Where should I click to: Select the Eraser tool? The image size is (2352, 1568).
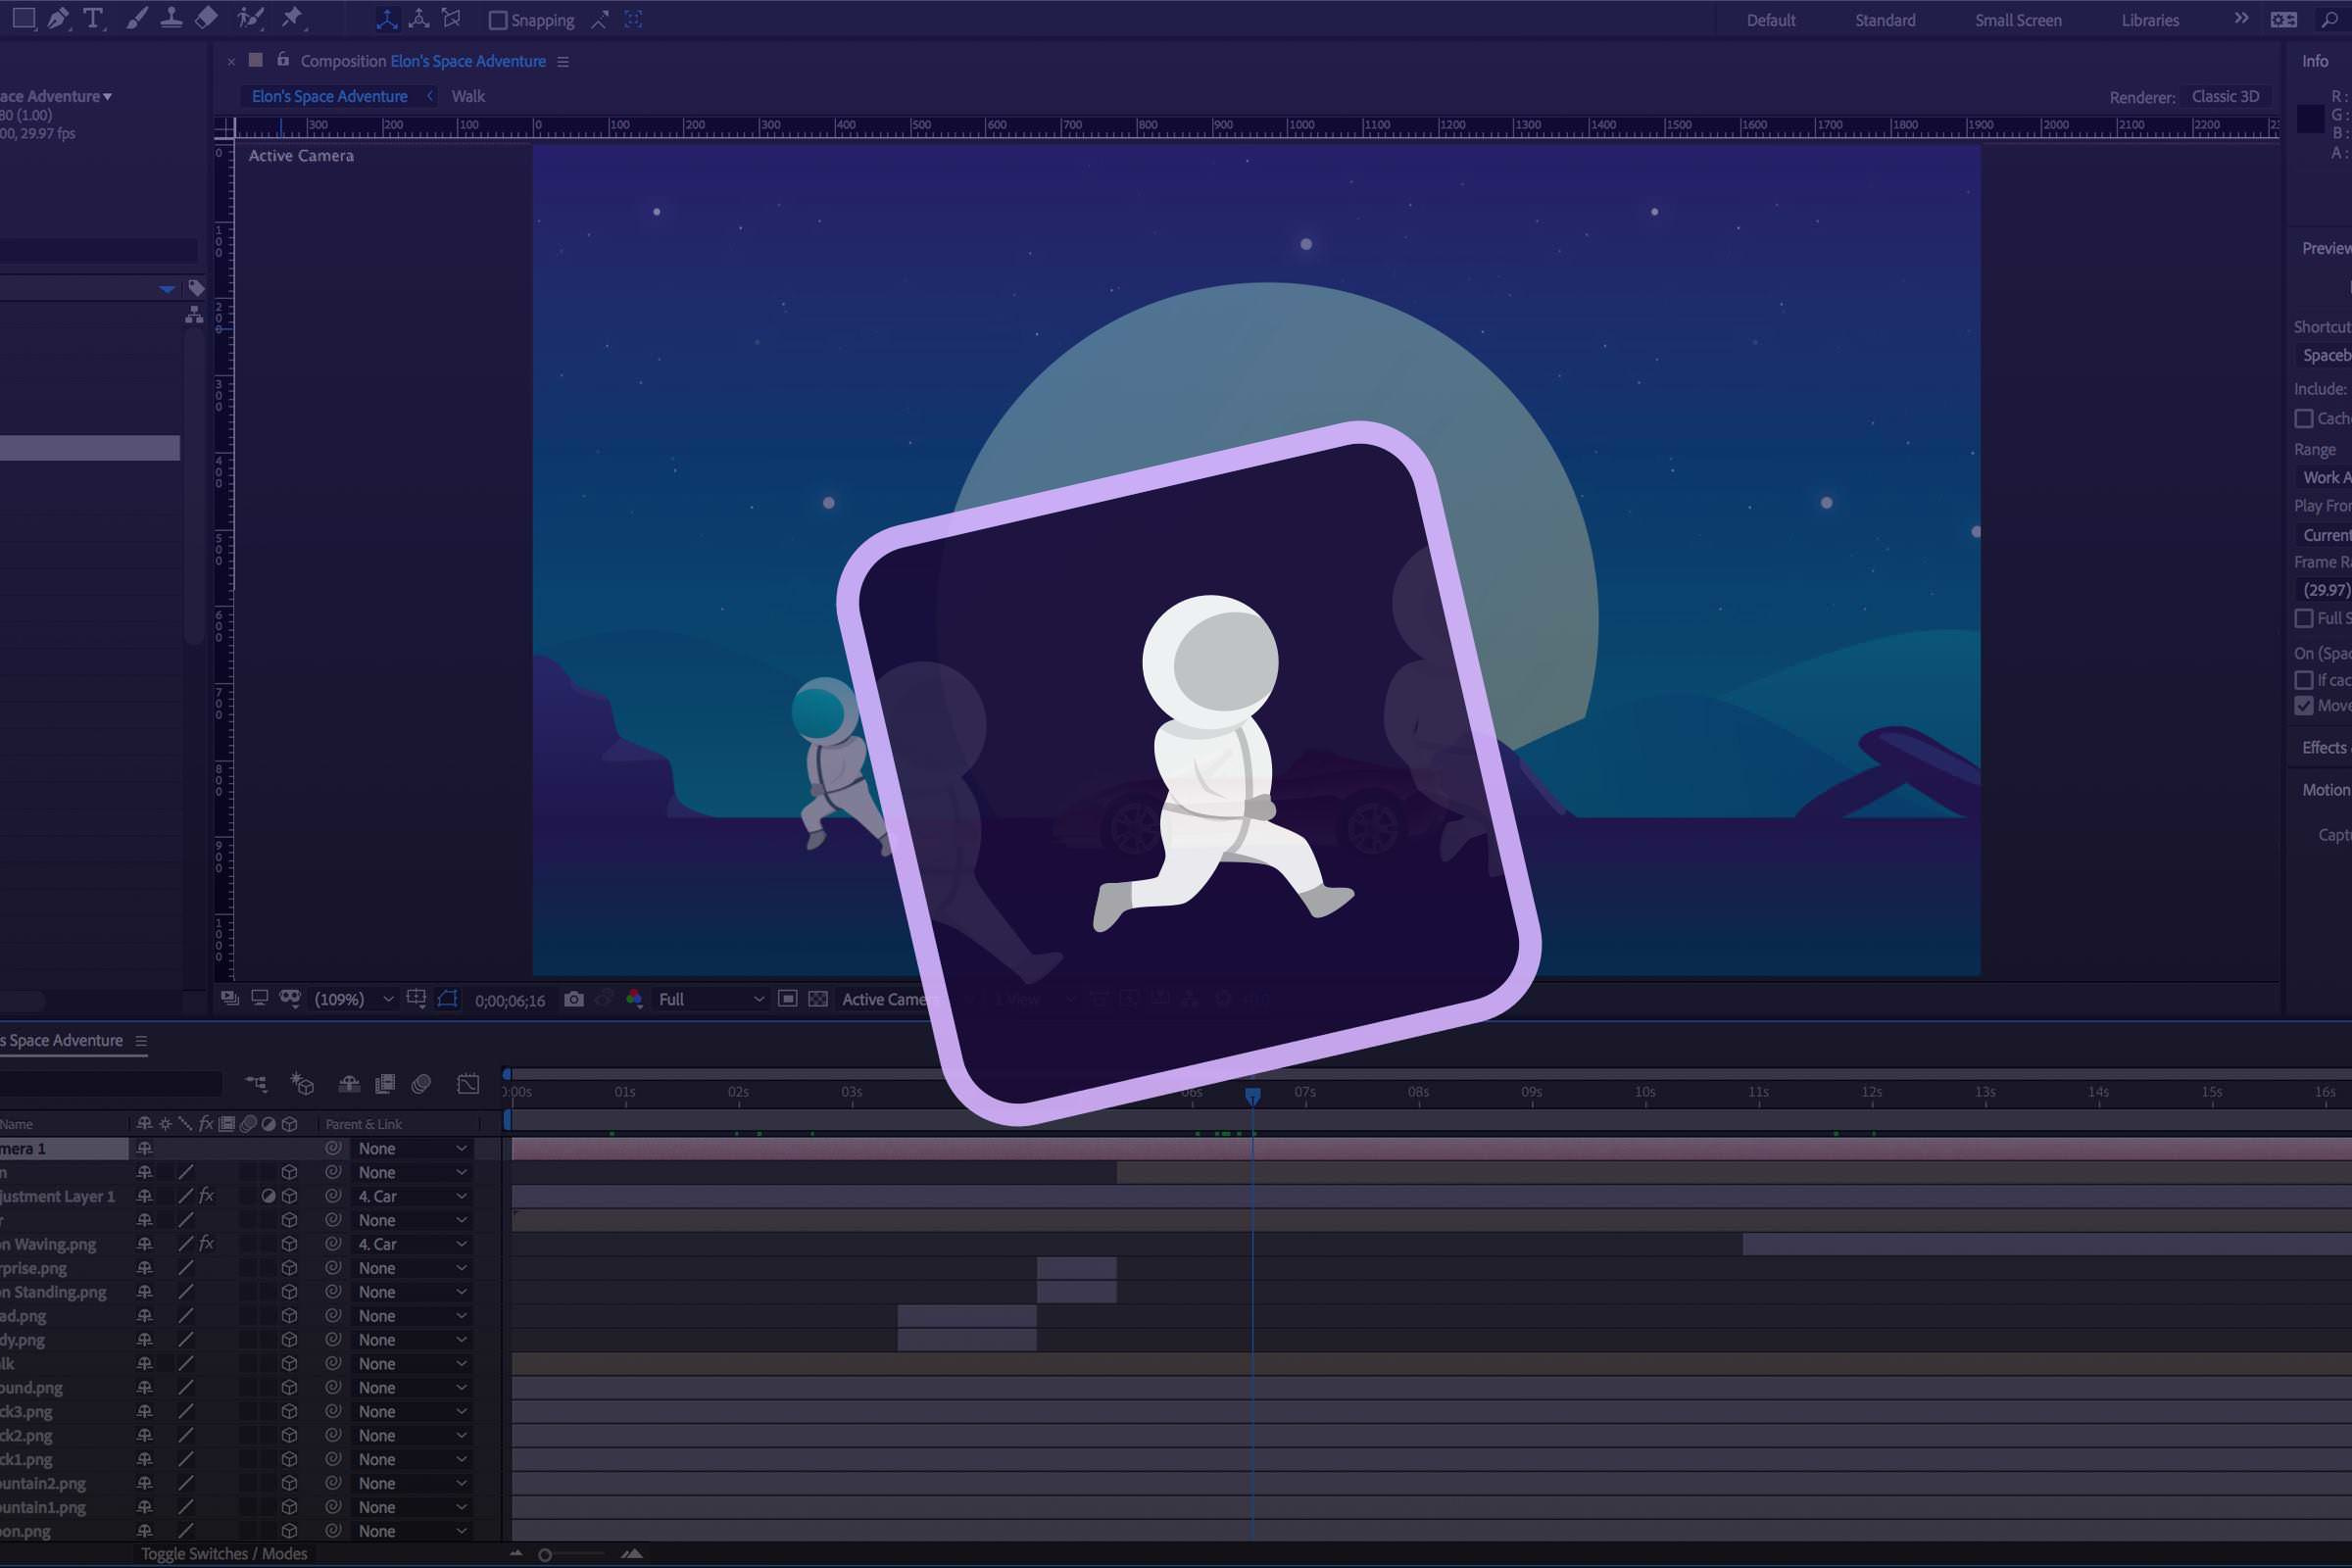click(x=206, y=18)
